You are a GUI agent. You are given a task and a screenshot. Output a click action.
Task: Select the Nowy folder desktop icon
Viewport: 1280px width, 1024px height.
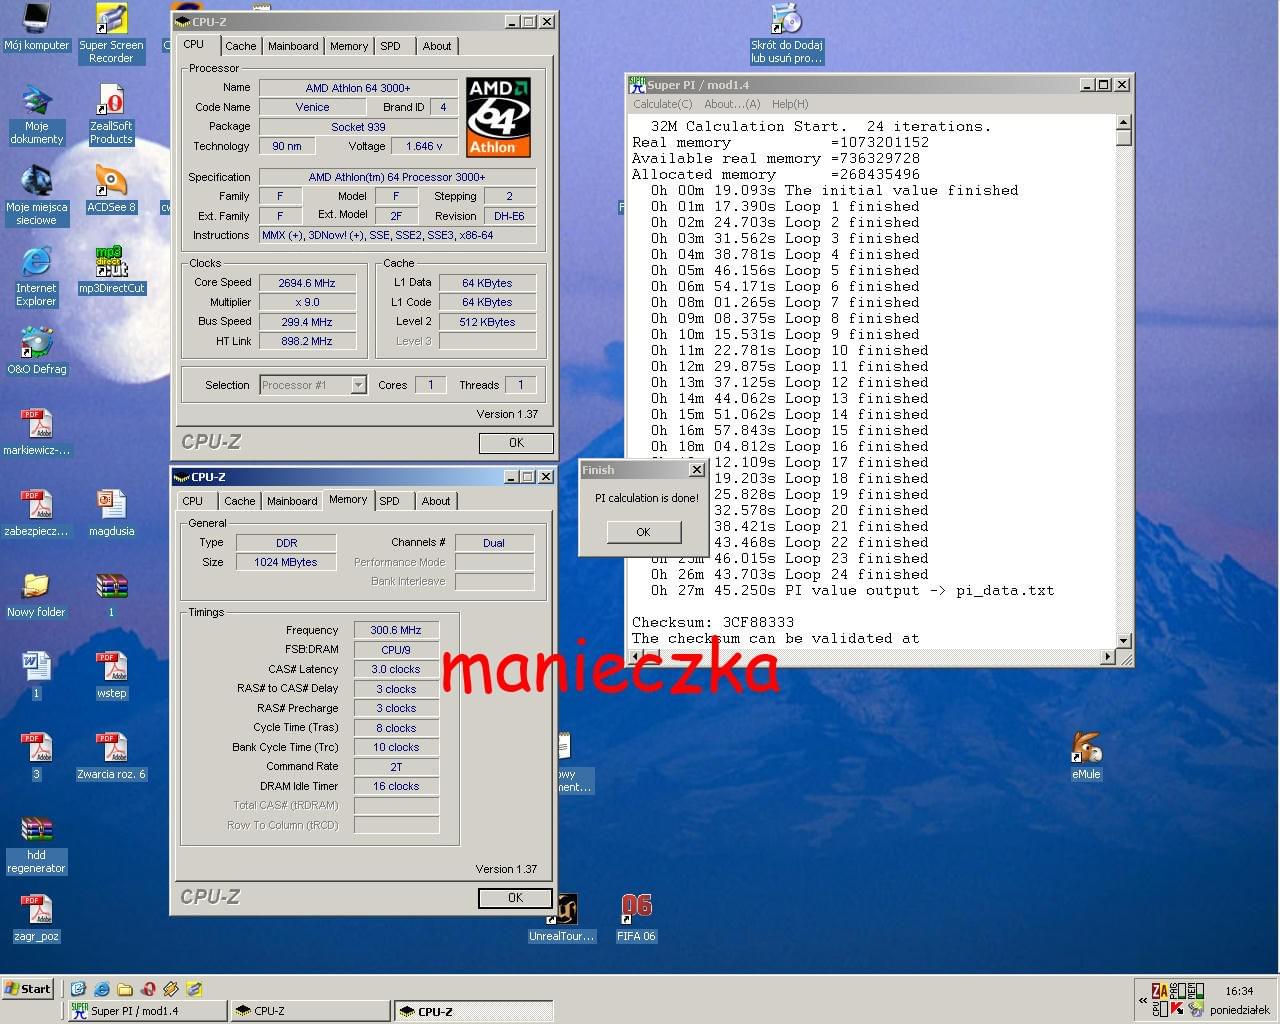(x=36, y=595)
